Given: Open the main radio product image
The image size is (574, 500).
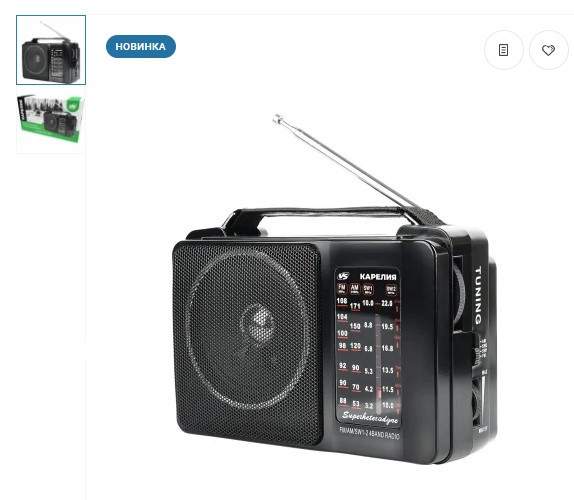Looking at the screenshot, I should 335,289.
